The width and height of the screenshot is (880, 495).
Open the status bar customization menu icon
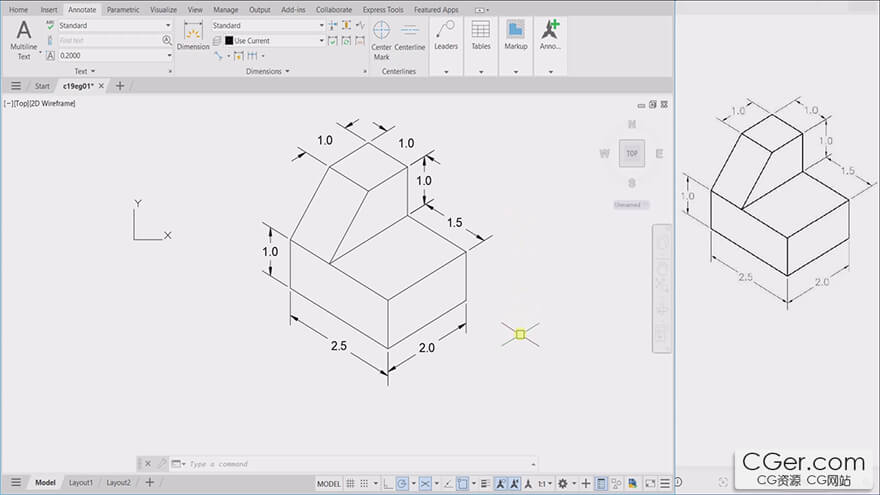click(x=665, y=483)
